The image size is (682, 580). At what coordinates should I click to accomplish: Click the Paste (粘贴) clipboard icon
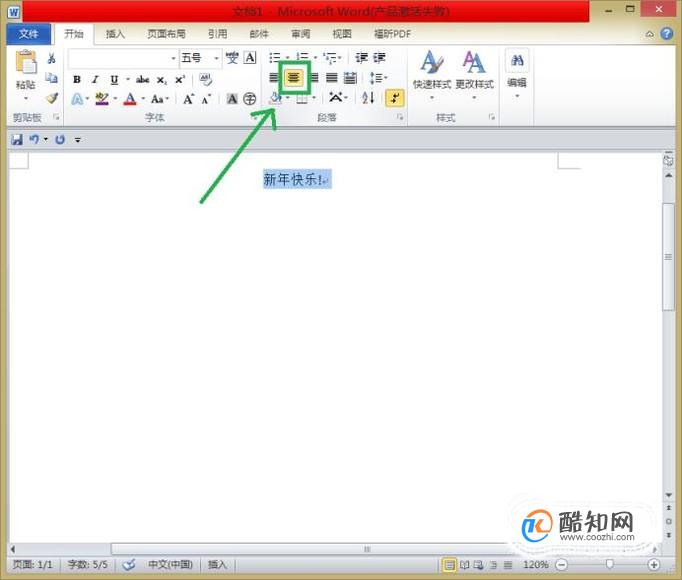tap(26, 62)
